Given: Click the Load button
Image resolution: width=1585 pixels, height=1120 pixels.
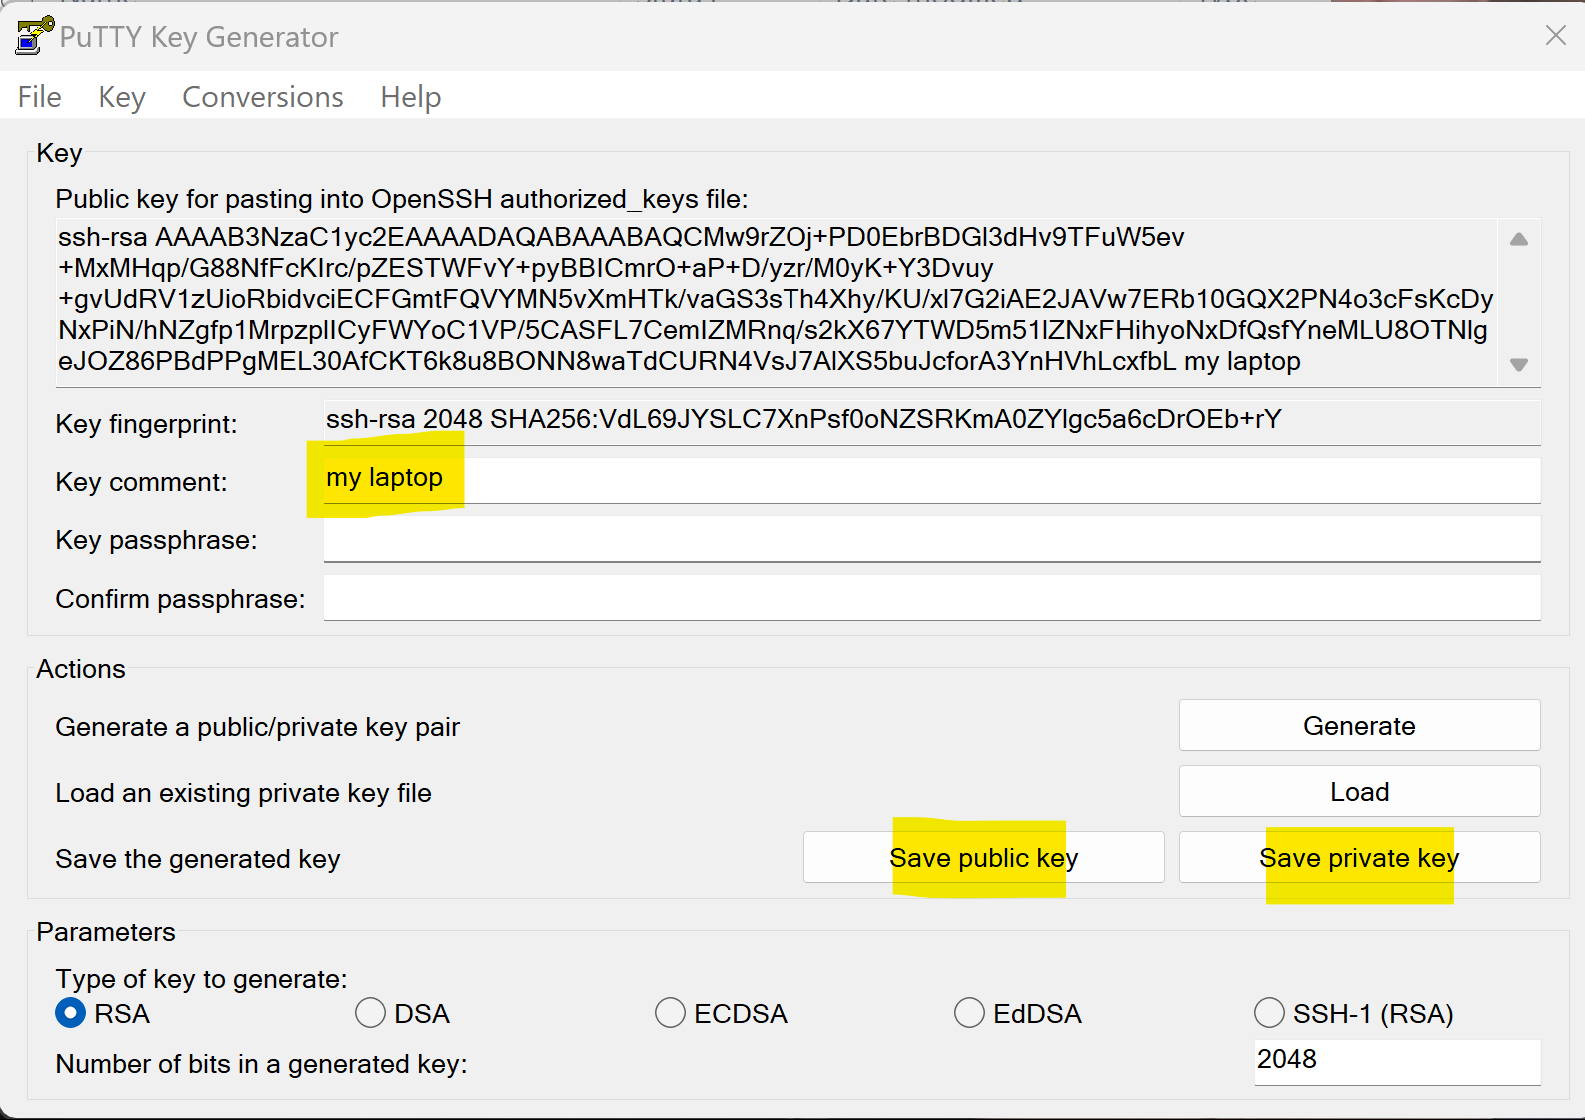Looking at the screenshot, I should pos(1360,791).
